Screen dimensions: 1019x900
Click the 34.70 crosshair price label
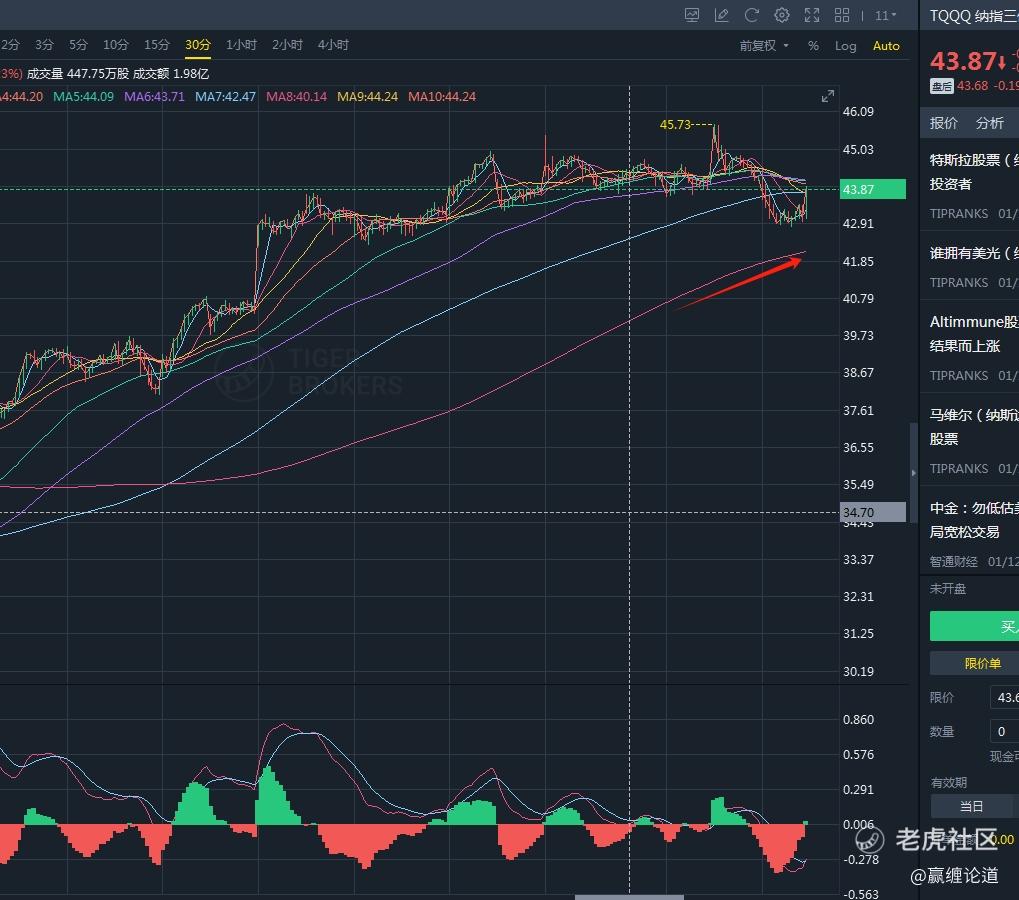tap(873, 512)
